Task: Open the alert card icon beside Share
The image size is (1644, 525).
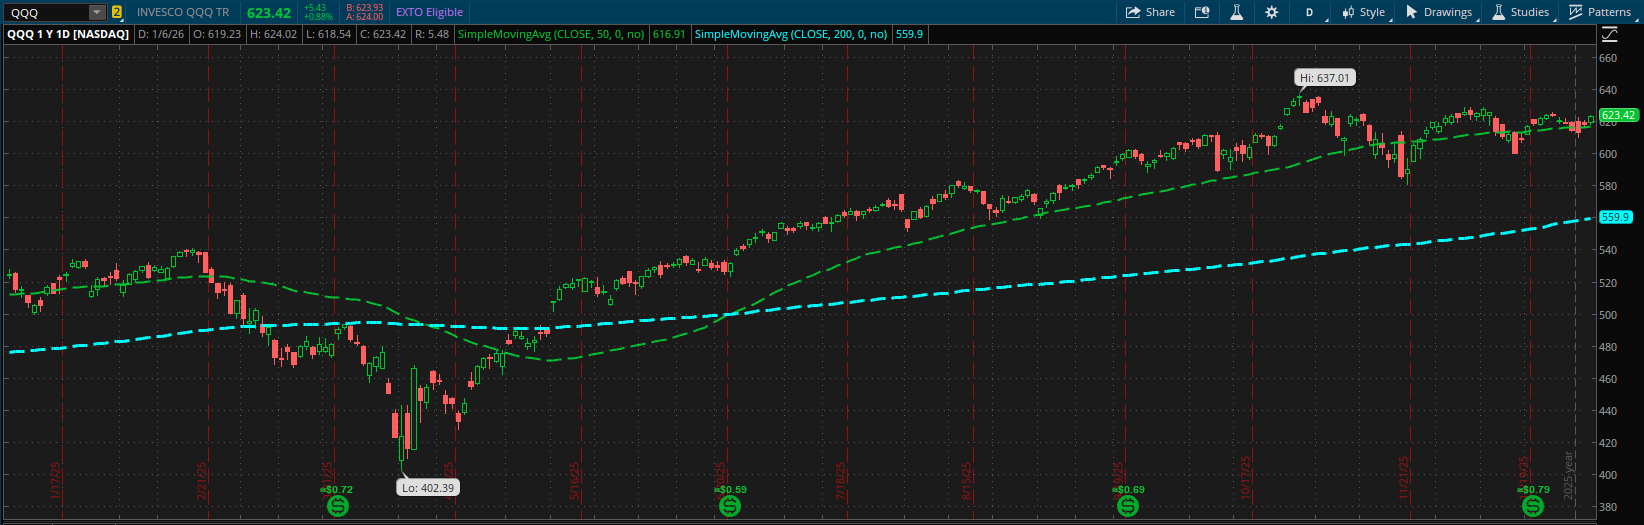Action: click(x=1202, y=12)
